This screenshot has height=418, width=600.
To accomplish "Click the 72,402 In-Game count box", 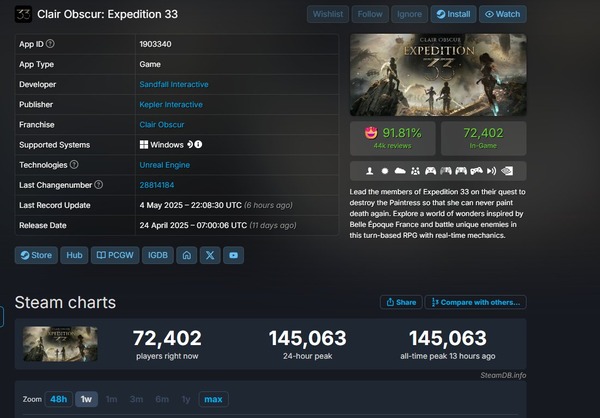I will click(x=484, y=139).
